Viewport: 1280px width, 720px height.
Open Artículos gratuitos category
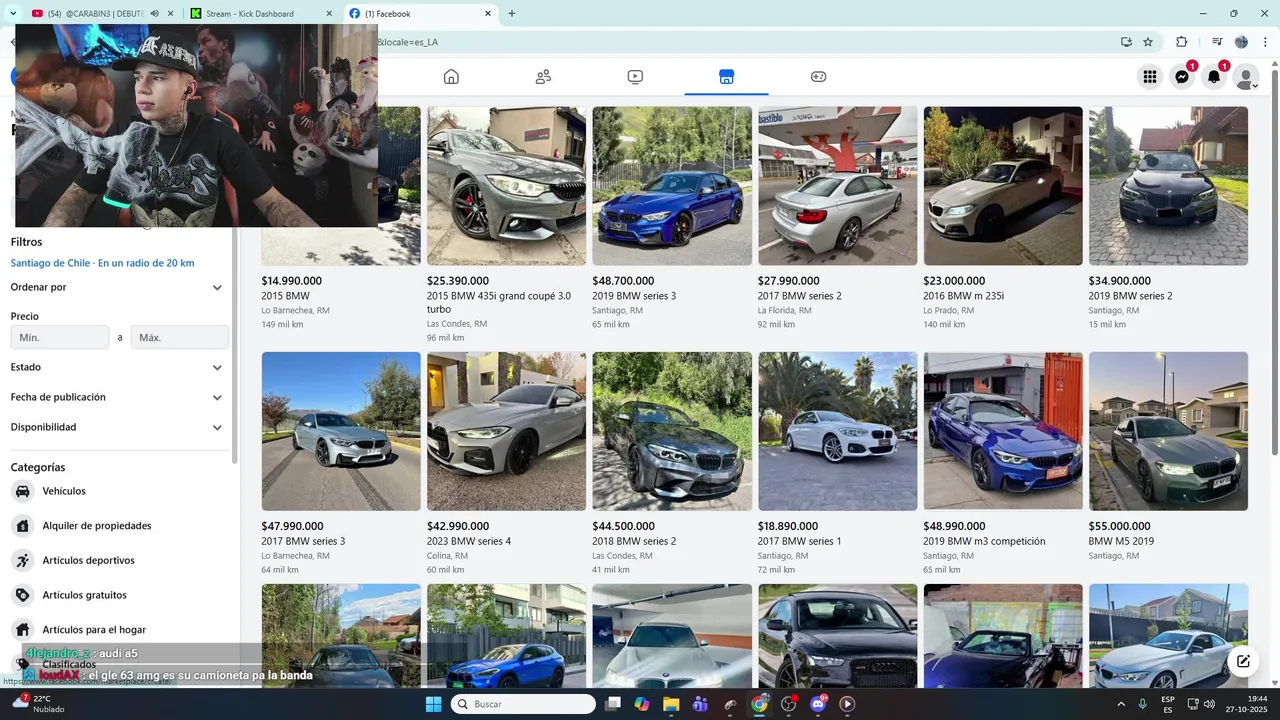84,595
